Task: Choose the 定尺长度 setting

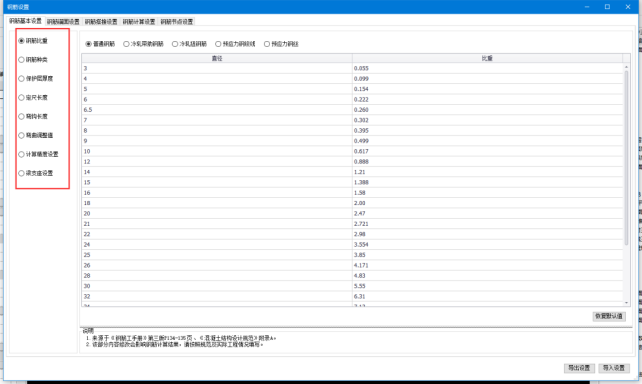Action: click(33, 97)
